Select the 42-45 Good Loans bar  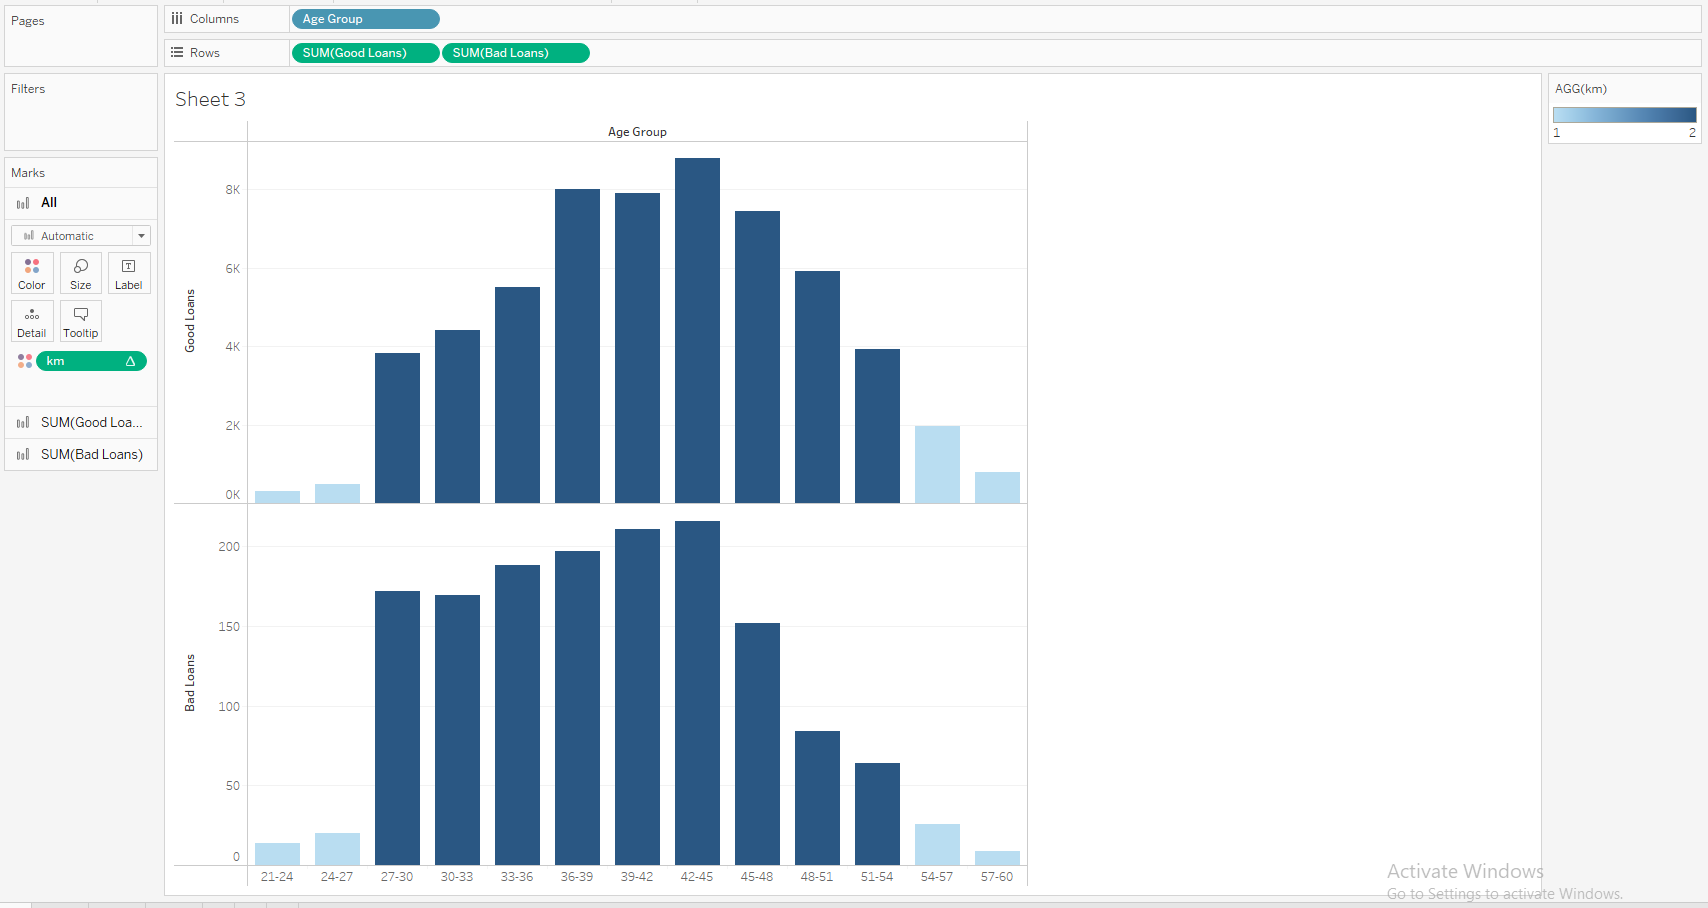(x=697, y=330)
